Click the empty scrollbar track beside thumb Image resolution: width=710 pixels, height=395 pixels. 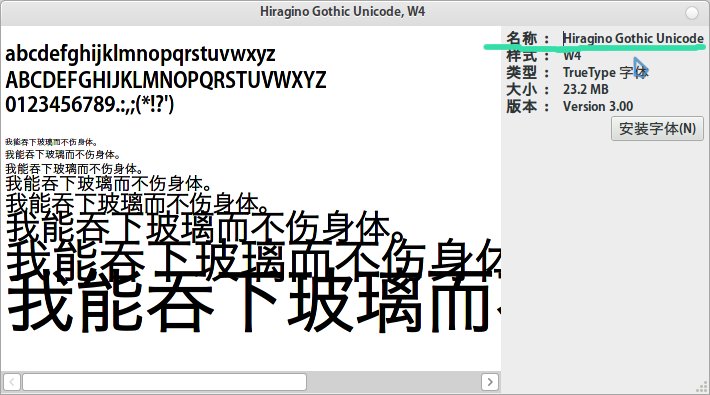coord(393,382)
